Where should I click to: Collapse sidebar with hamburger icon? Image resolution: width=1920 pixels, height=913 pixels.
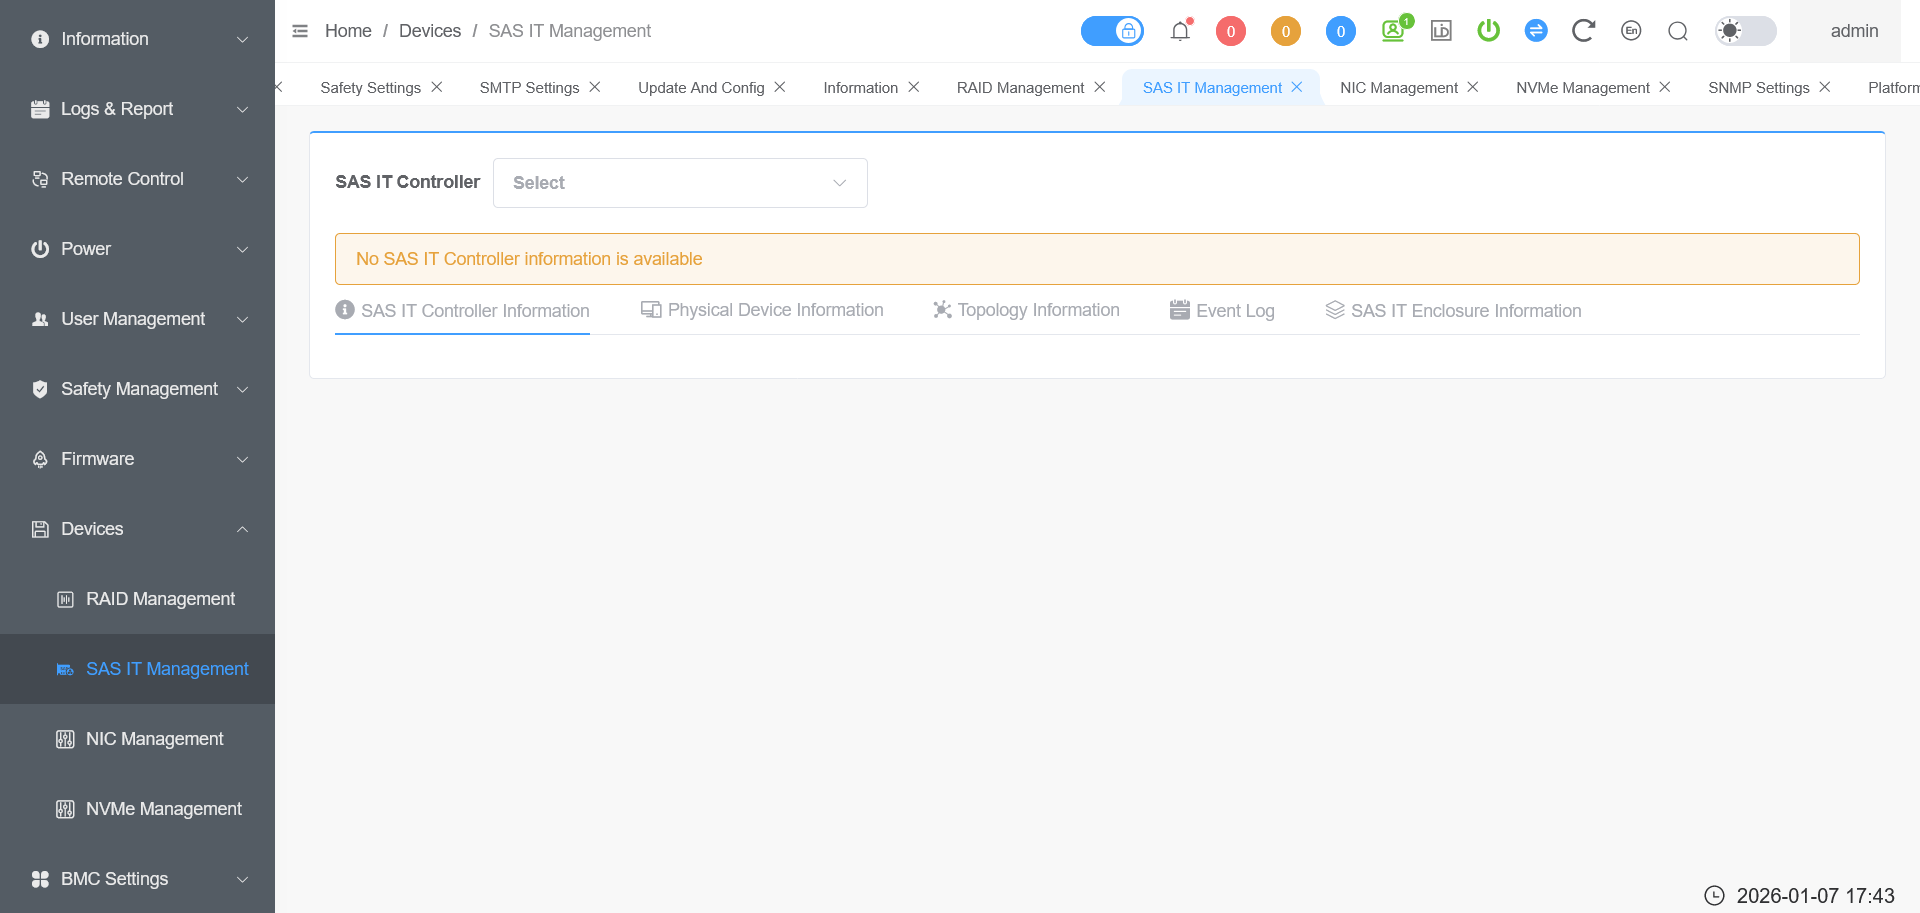coord(300,31)
